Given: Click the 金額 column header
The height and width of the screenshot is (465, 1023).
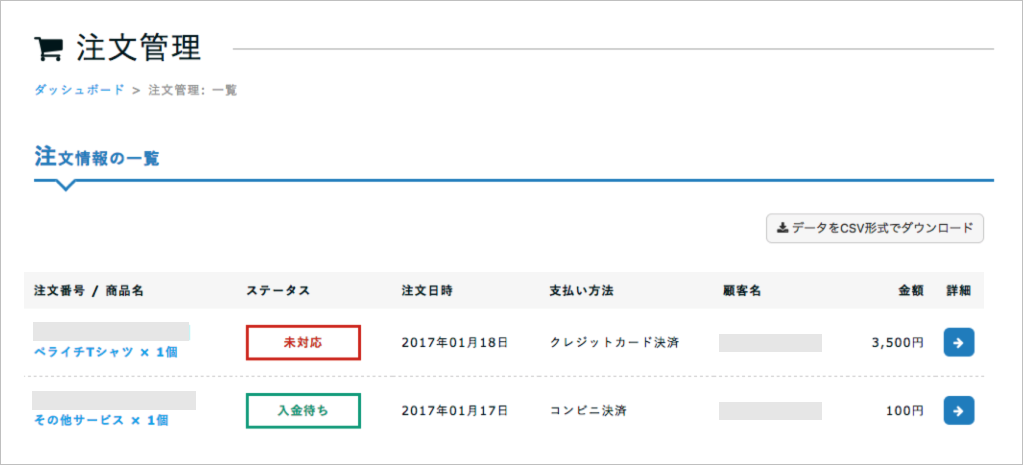Looking at the screenshot, I should coord(910,291).
